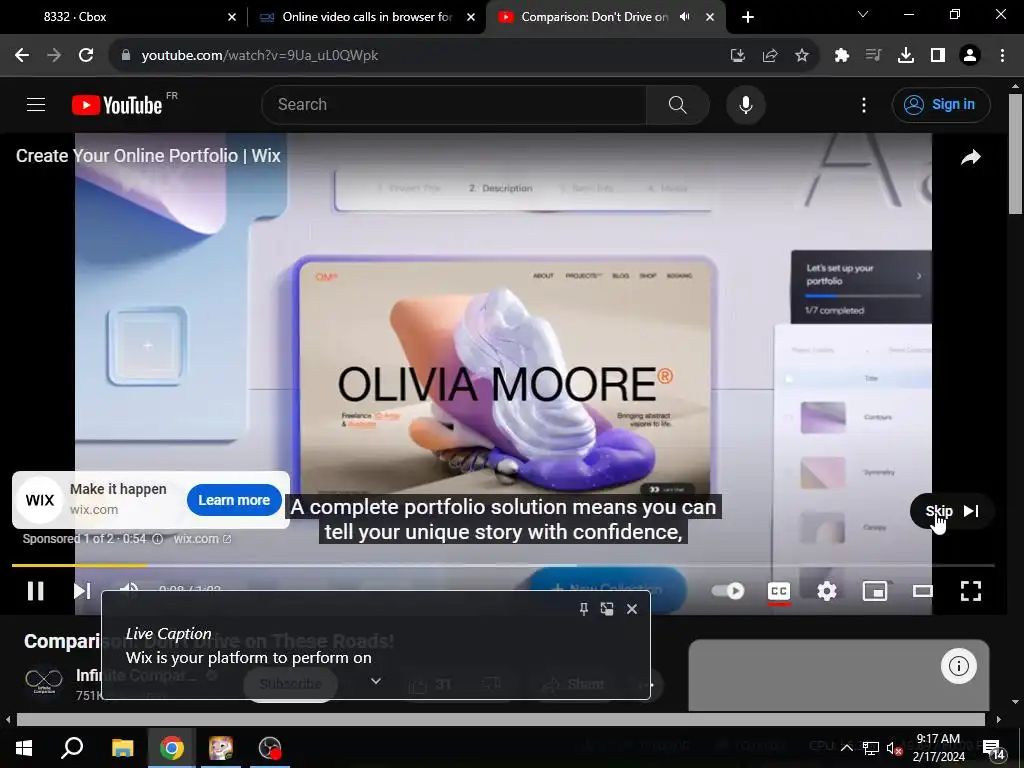The image size is (1024, 768).
Task: Open media controls in Chrome toolbar
Action: coord(873,56)
